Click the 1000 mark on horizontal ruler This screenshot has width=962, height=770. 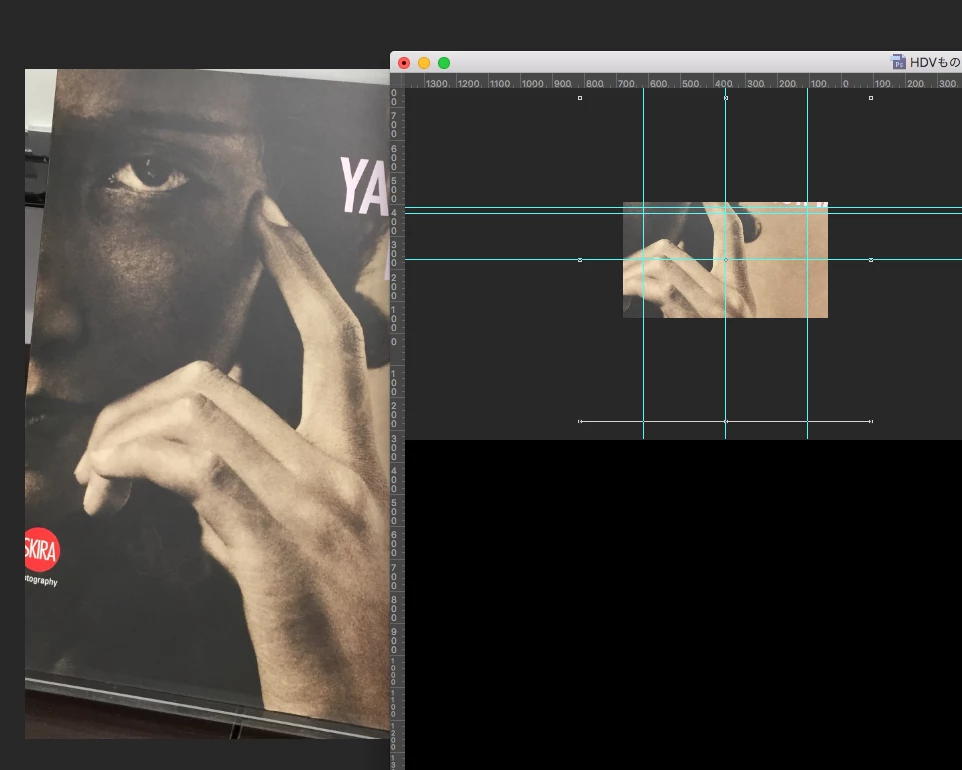[x=532, y=83]
